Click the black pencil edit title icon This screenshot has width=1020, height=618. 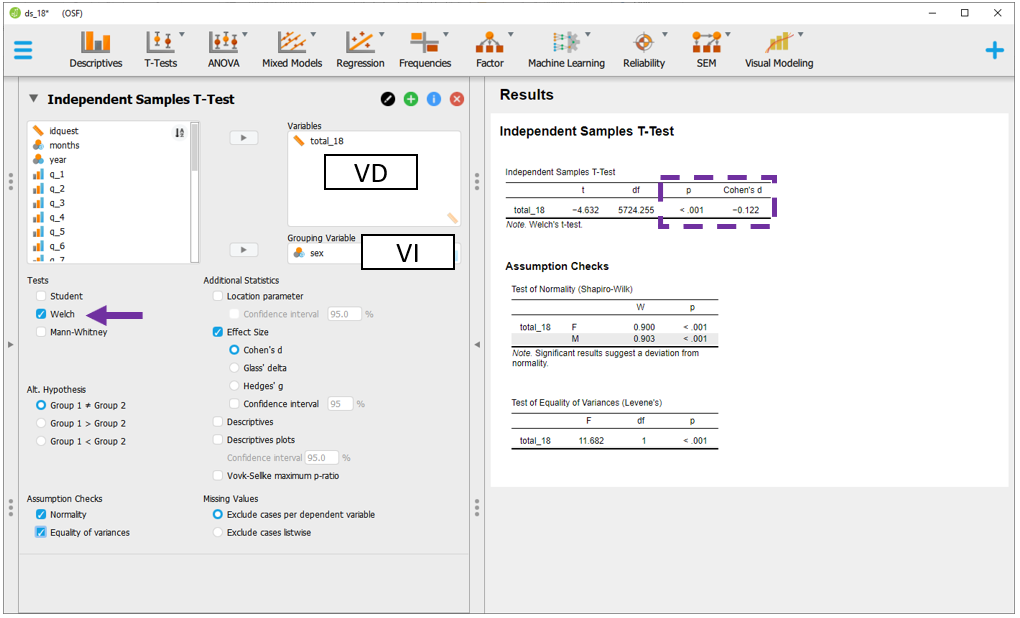[x=388, y=99]
